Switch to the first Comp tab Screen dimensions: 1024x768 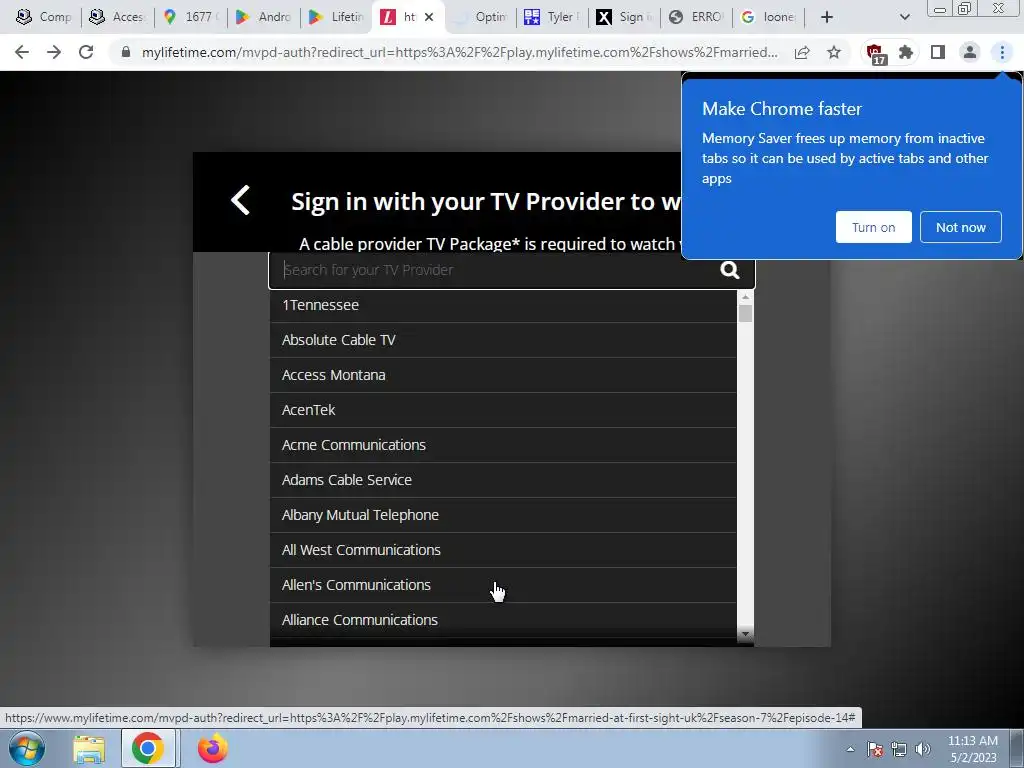pos(44,17)
